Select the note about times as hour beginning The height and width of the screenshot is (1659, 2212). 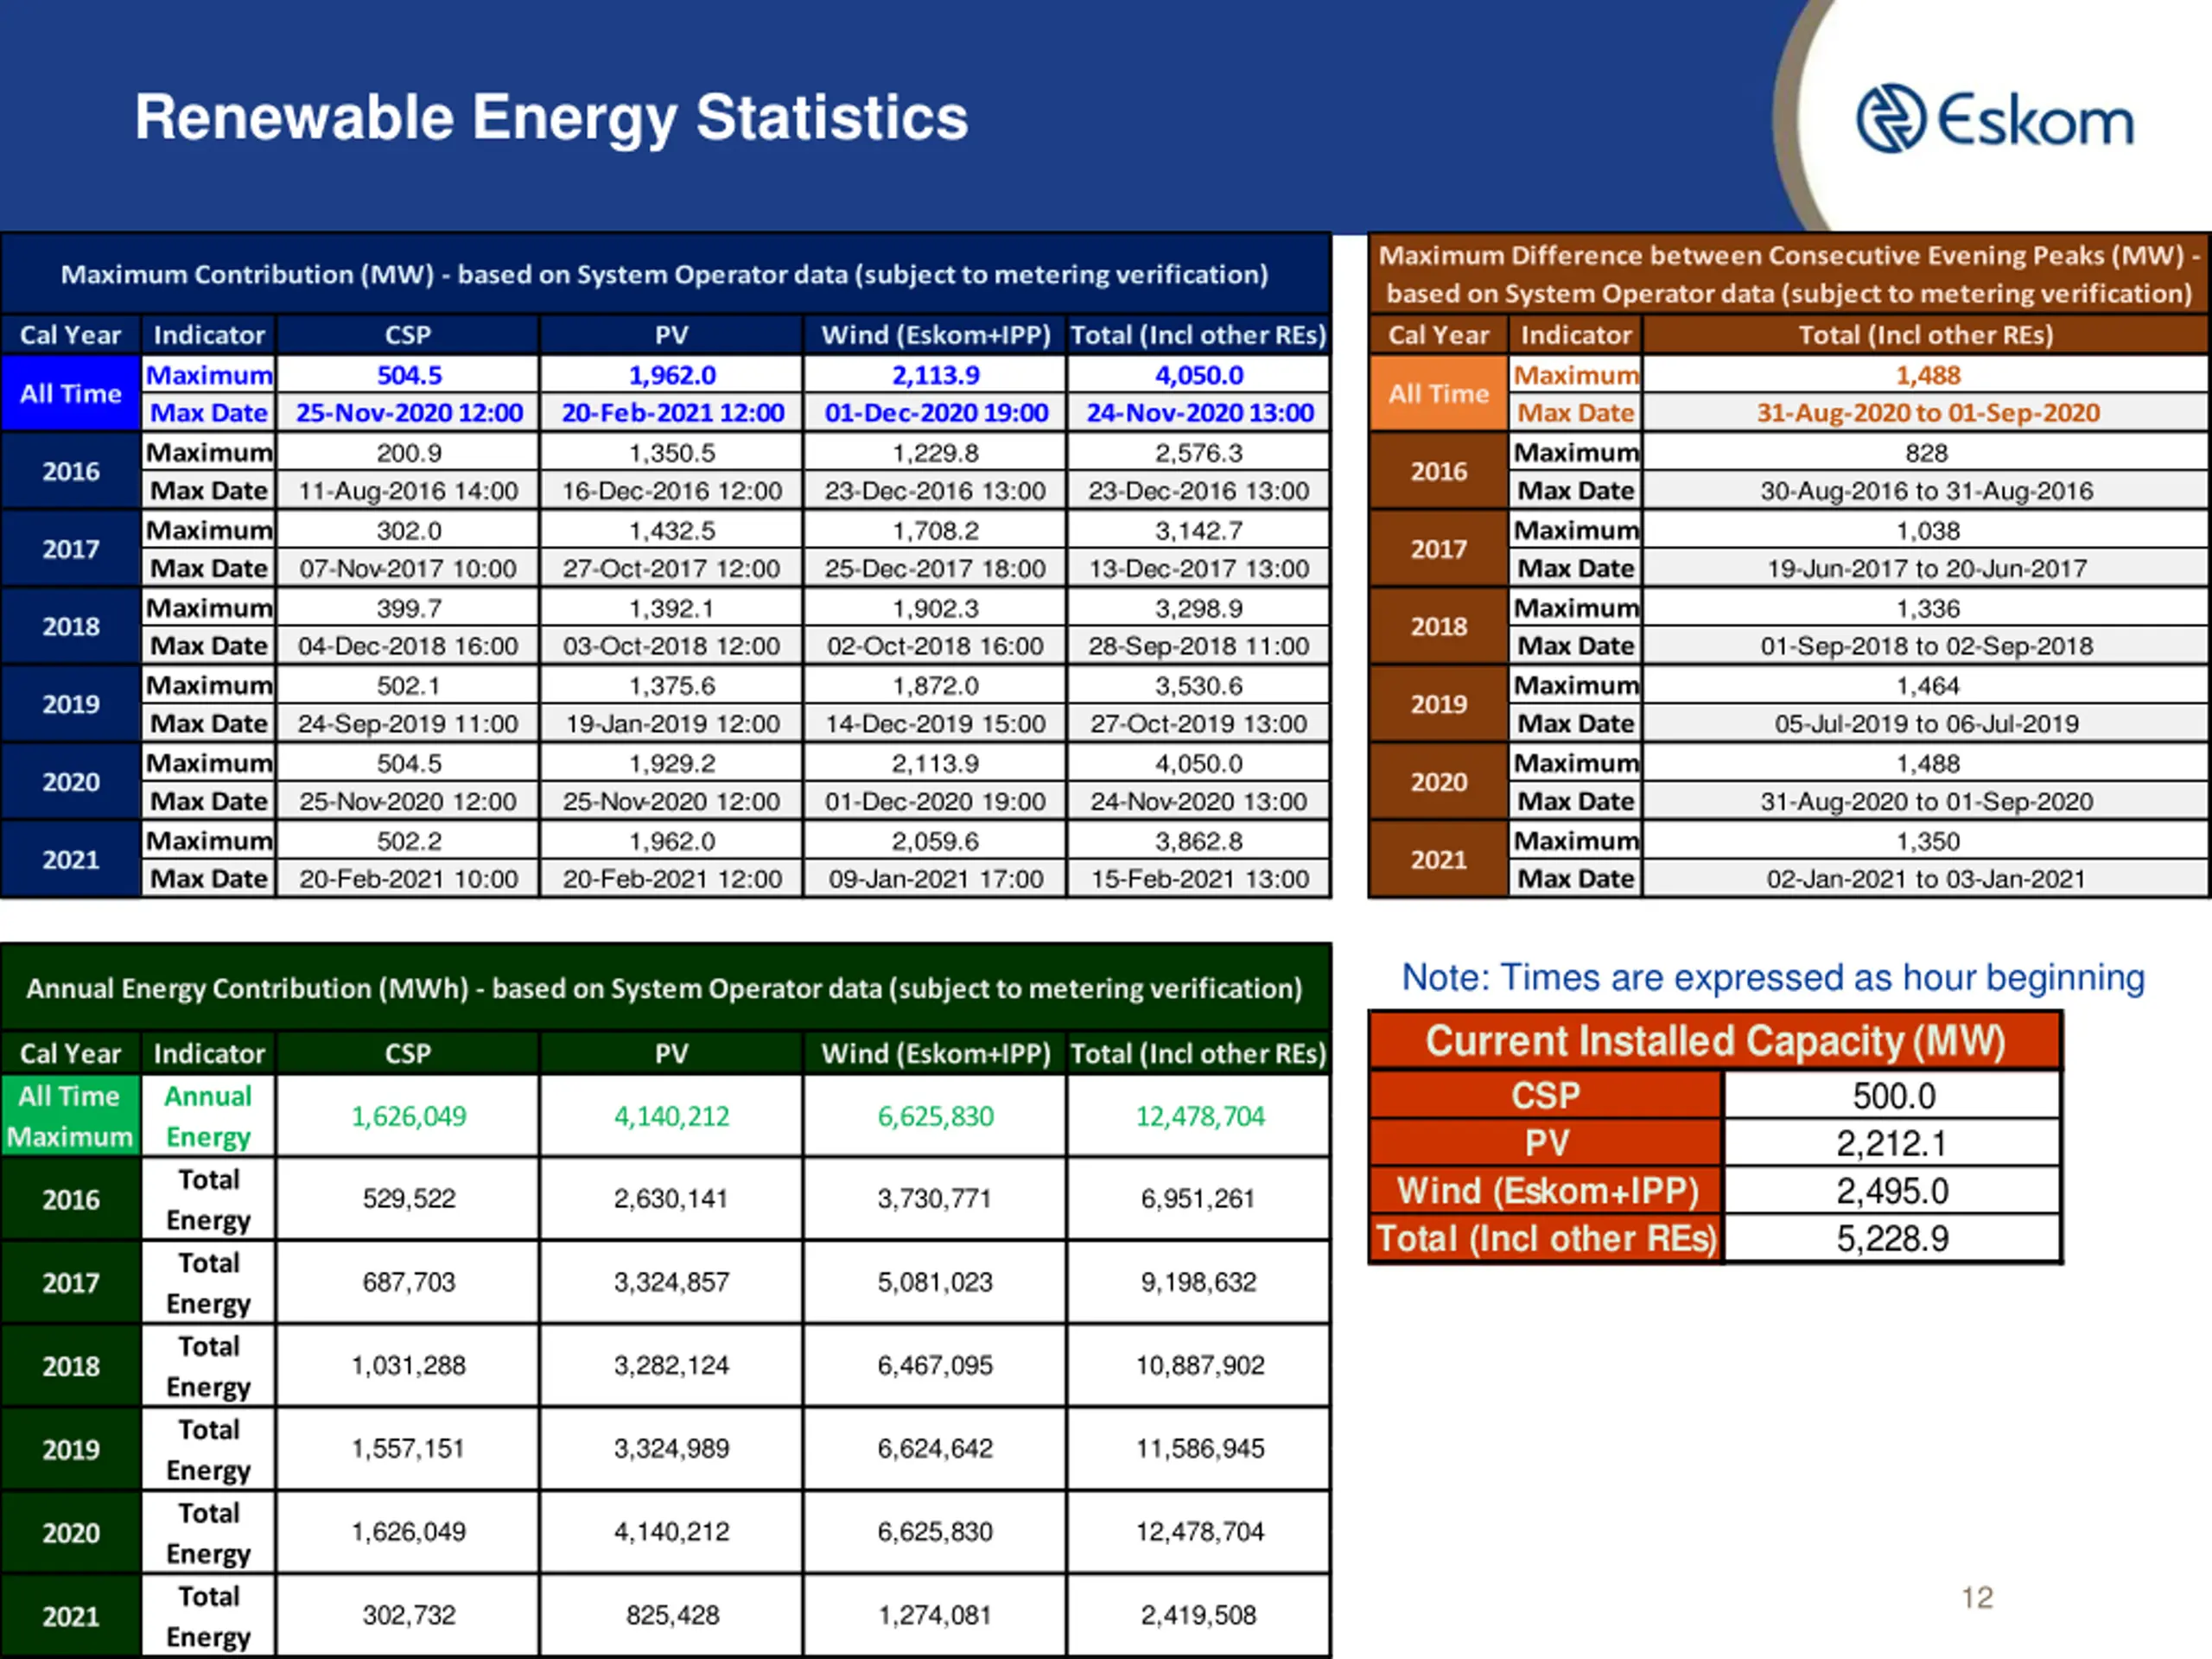1773,978
